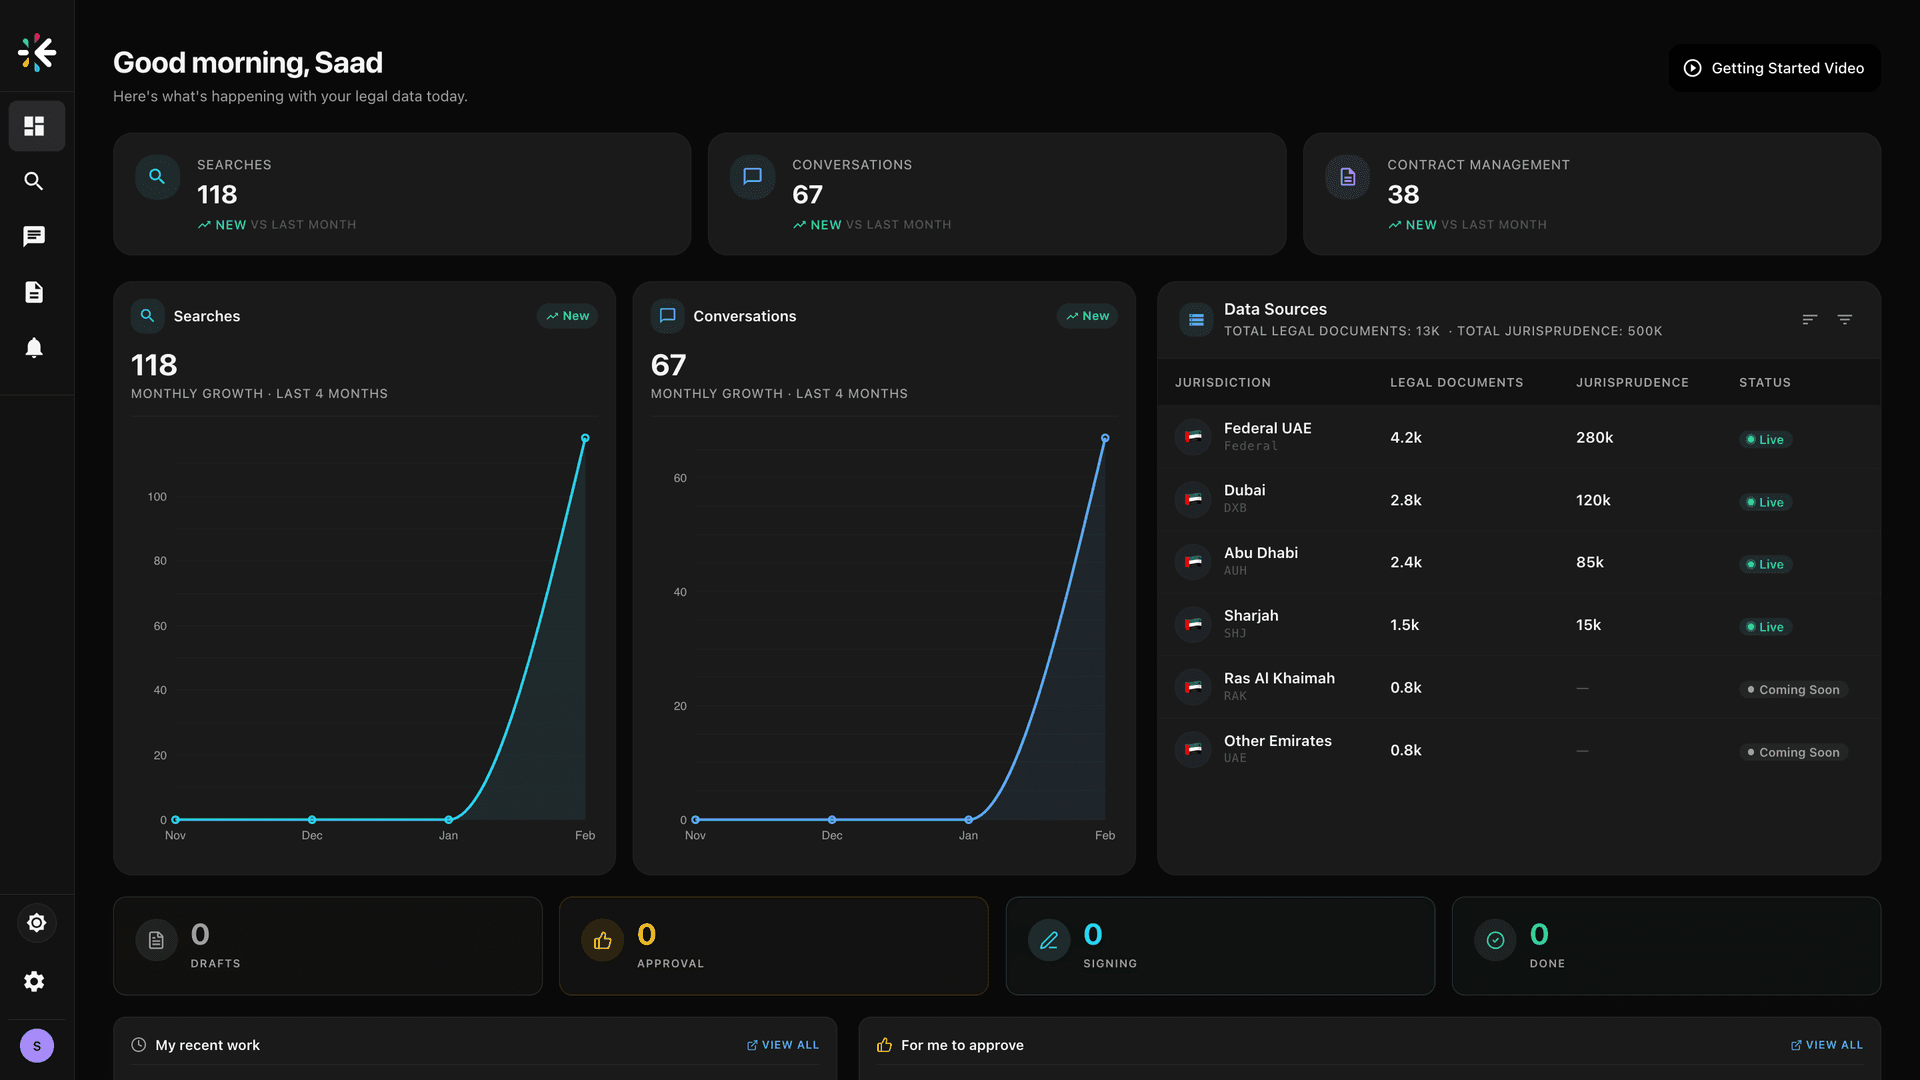Select the Dashboard icon in the sidebar
Image resolution: width=1920 pixels, height=1080 pixels.
click(36, 125)
